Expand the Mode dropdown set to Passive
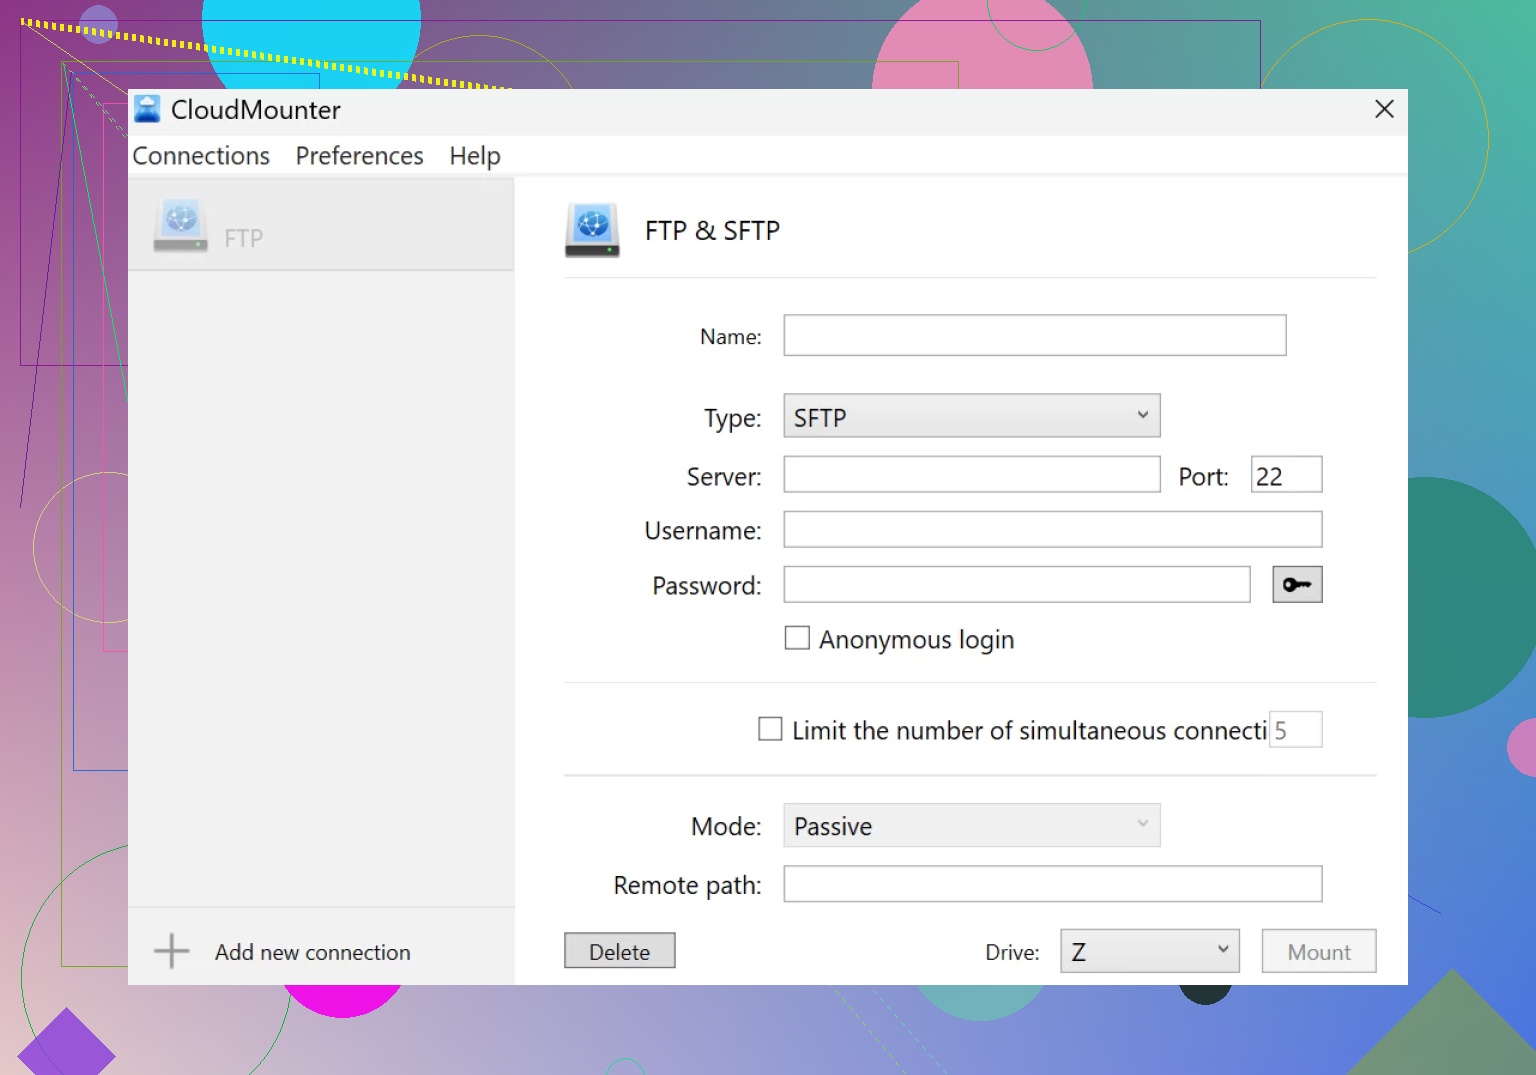1536x1075 pixels. point(971,826)
